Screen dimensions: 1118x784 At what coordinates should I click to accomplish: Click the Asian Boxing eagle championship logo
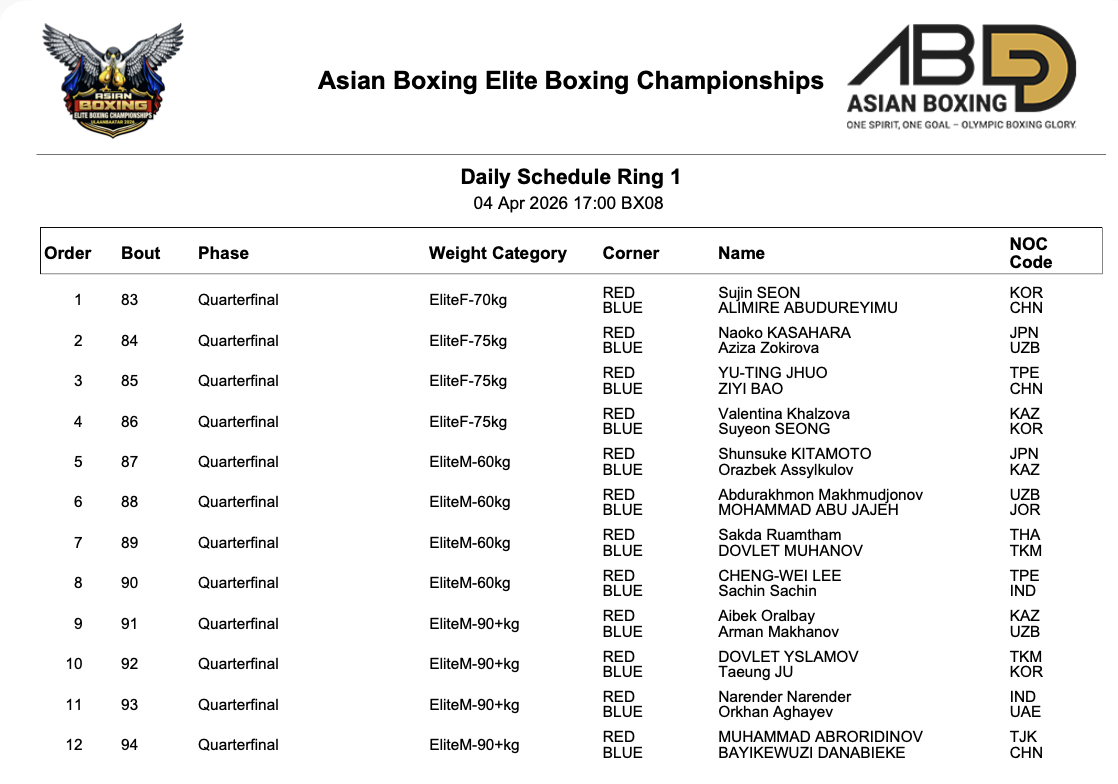point(111,79)
